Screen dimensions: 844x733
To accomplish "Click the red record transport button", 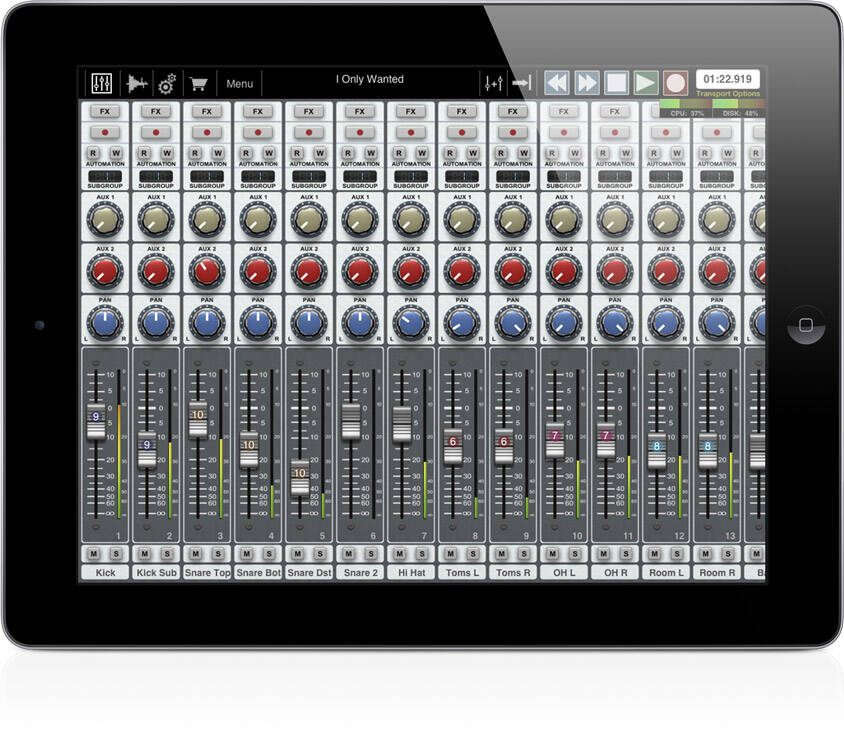I will [676, 83].
